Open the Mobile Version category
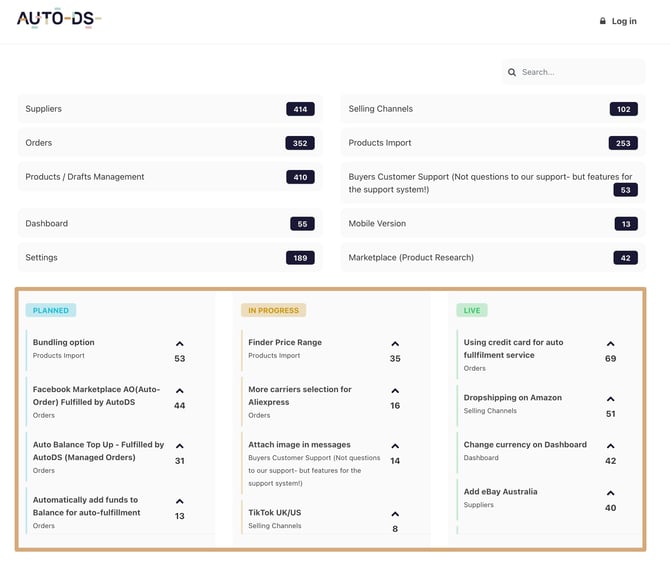The height and width of the screenshot is (563, 670). (x=493, y=223)
